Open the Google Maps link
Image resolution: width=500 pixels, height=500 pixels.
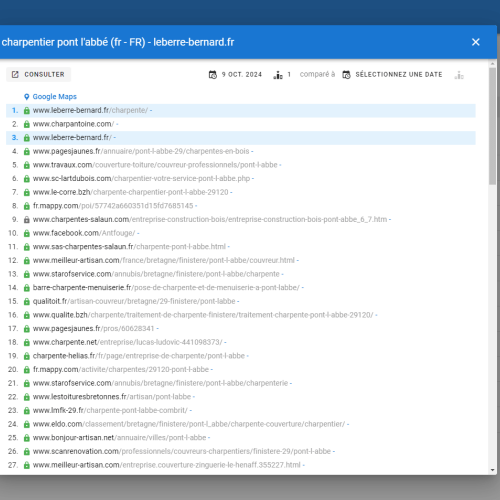coord(54,97)
